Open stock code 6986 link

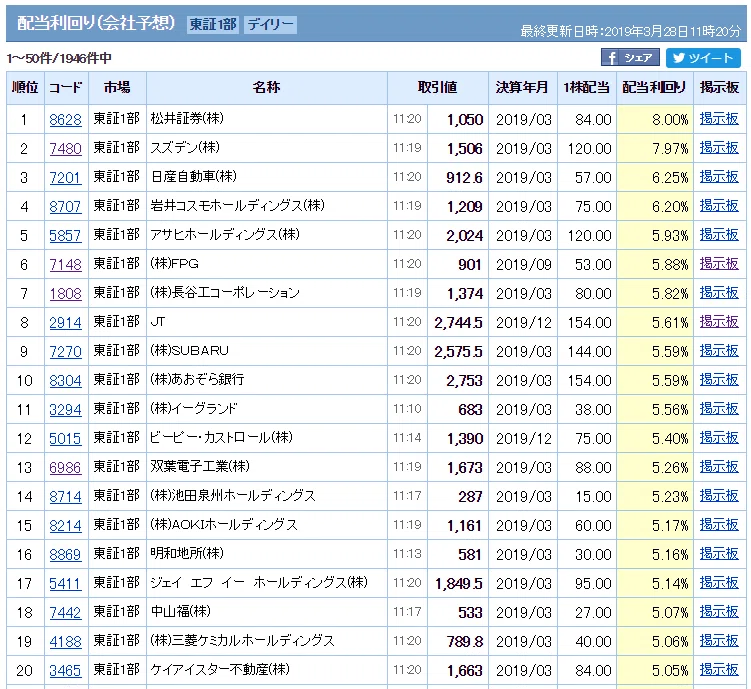(66, 467)
